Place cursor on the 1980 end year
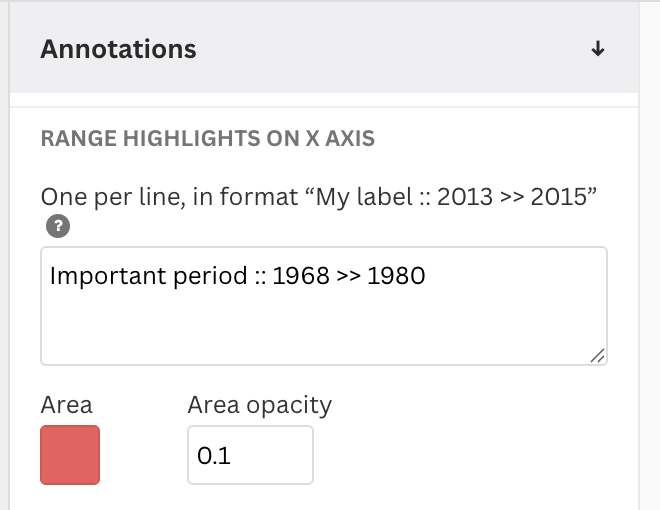This screenshot has width=660, height=510. coord(397,275)
